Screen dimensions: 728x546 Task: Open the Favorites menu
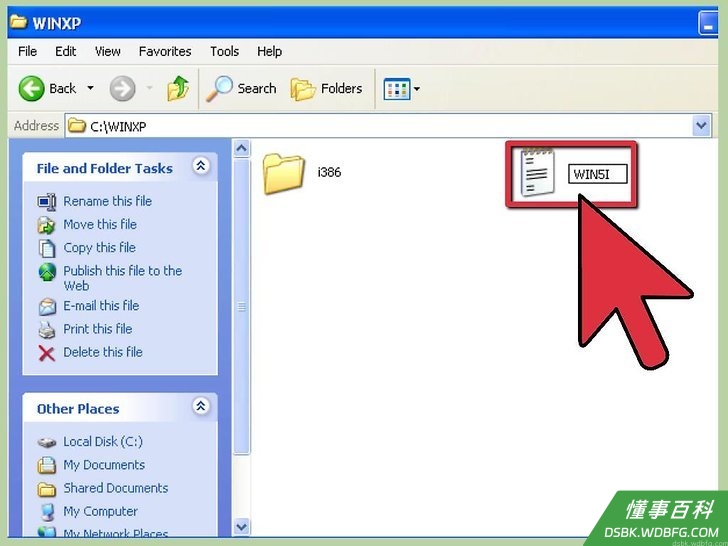pos(165,51)
